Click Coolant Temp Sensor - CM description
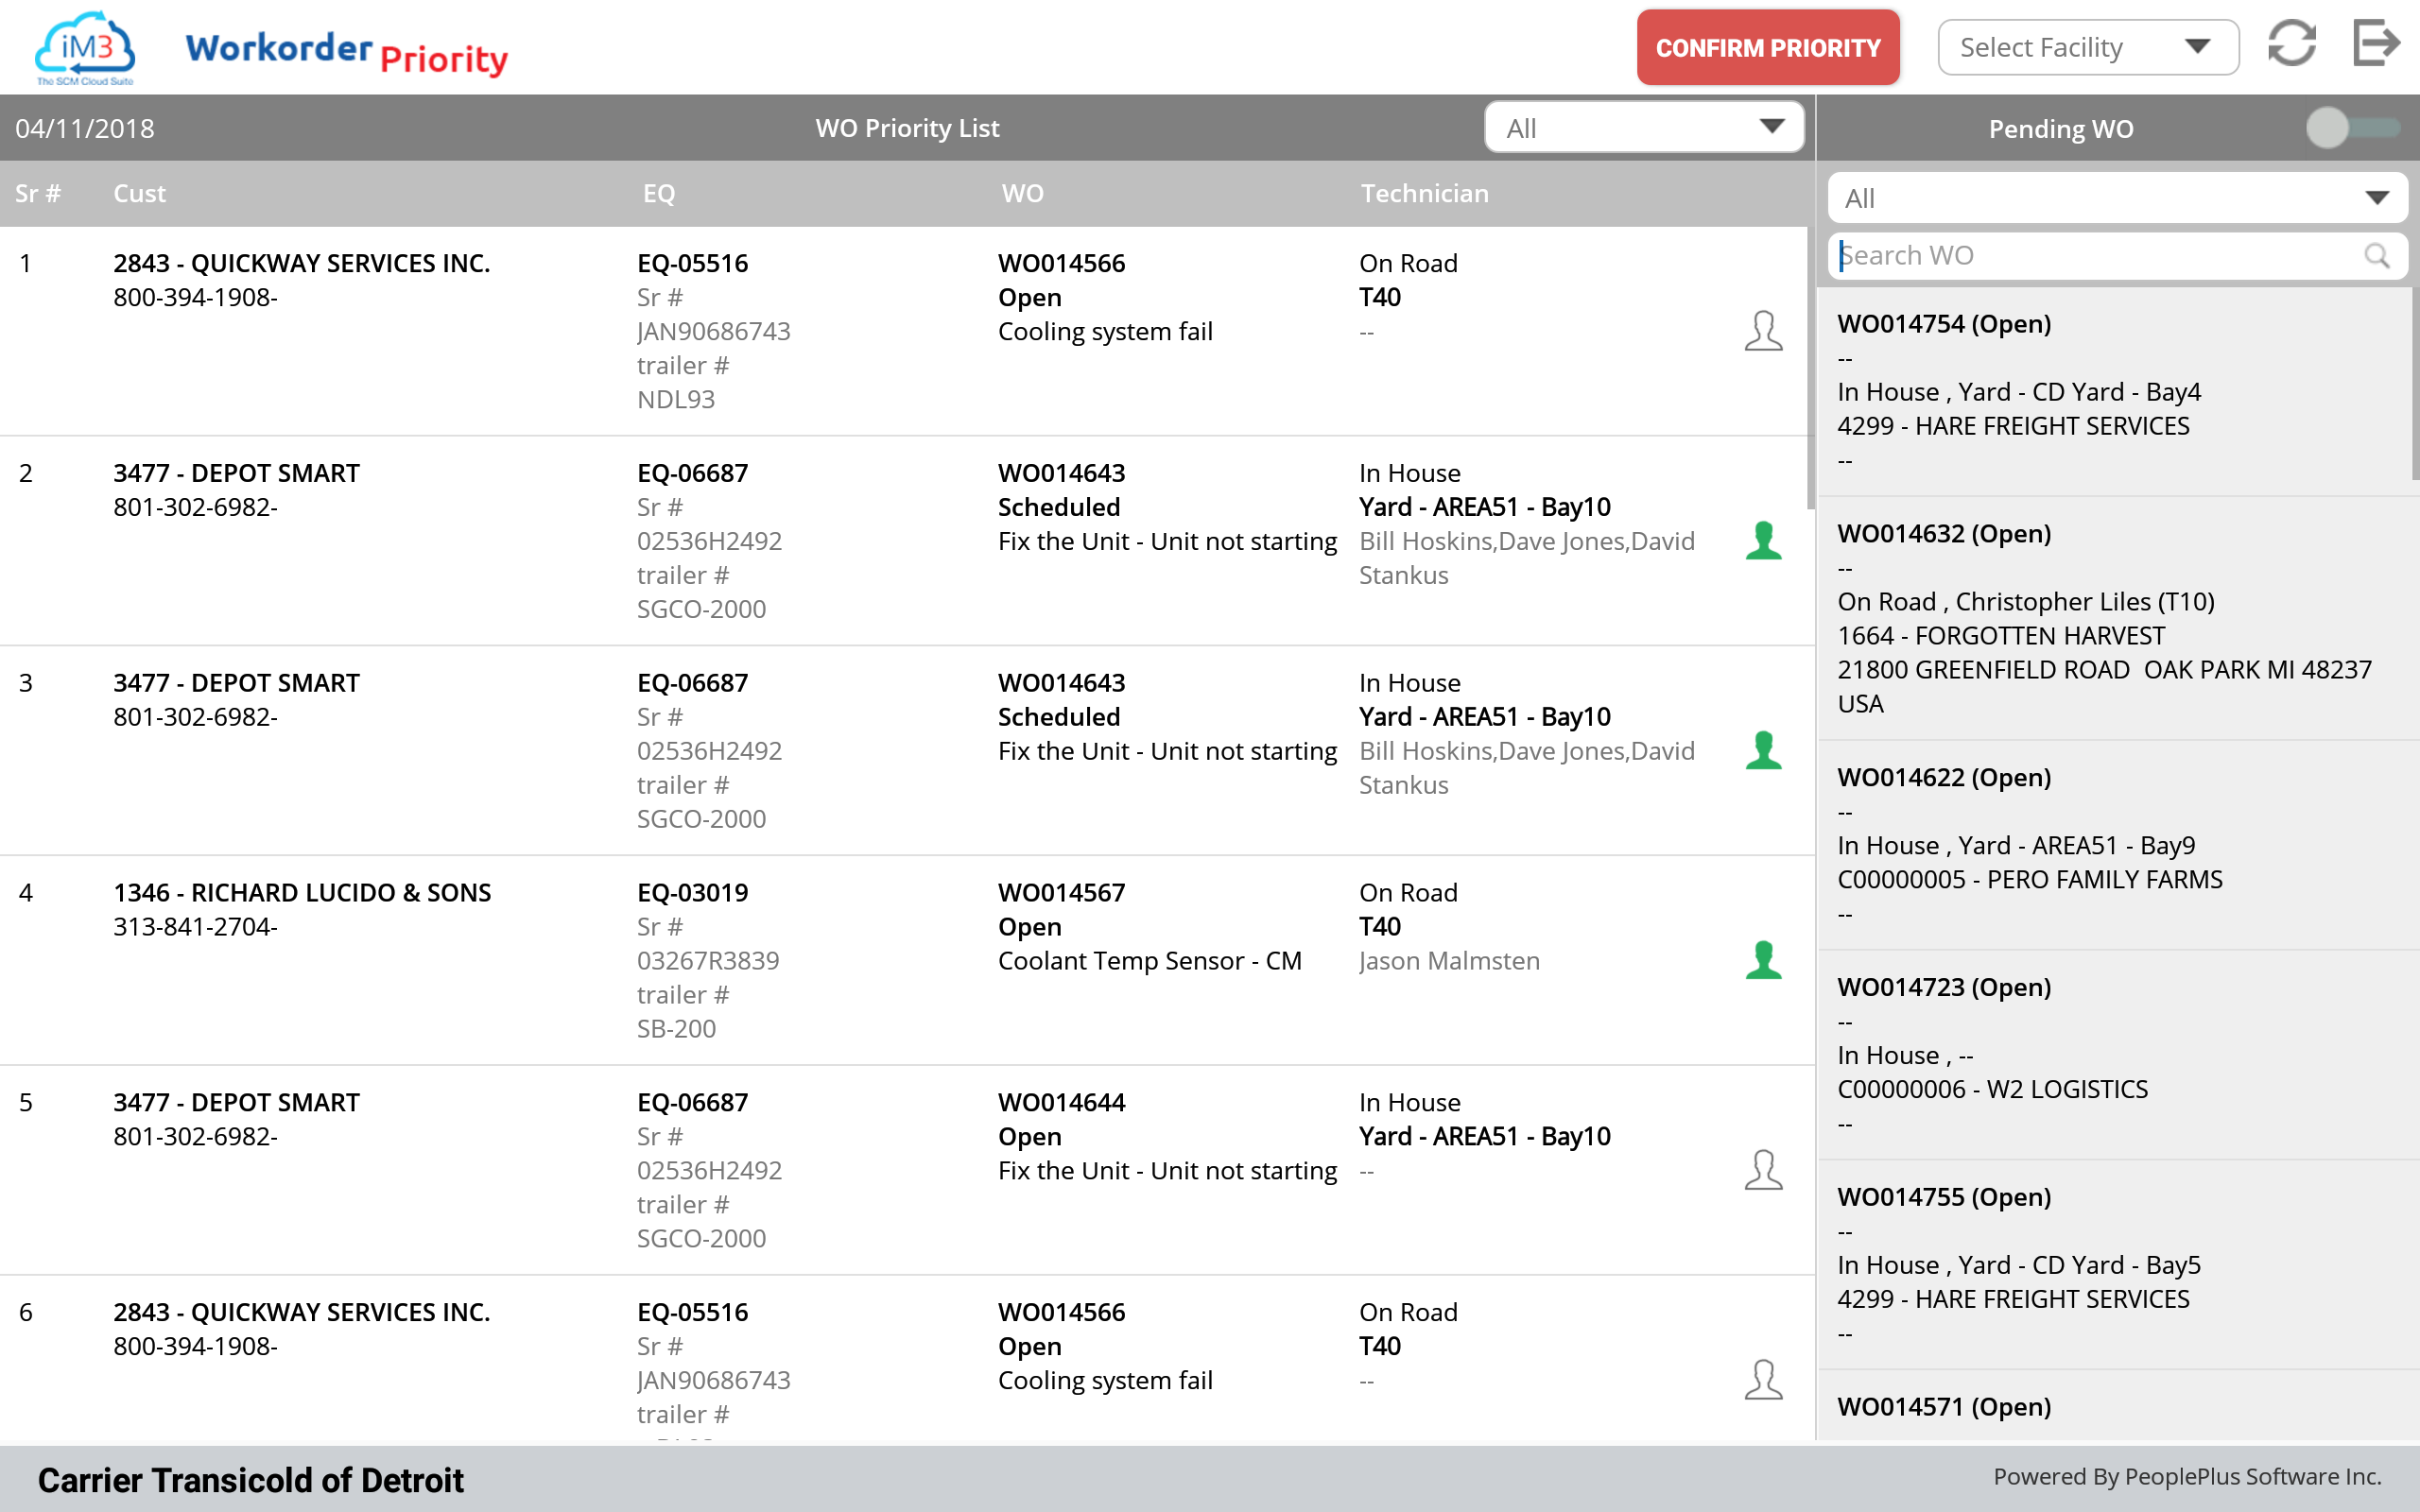This screenshot has width=2420, height=1512. 1149,961
